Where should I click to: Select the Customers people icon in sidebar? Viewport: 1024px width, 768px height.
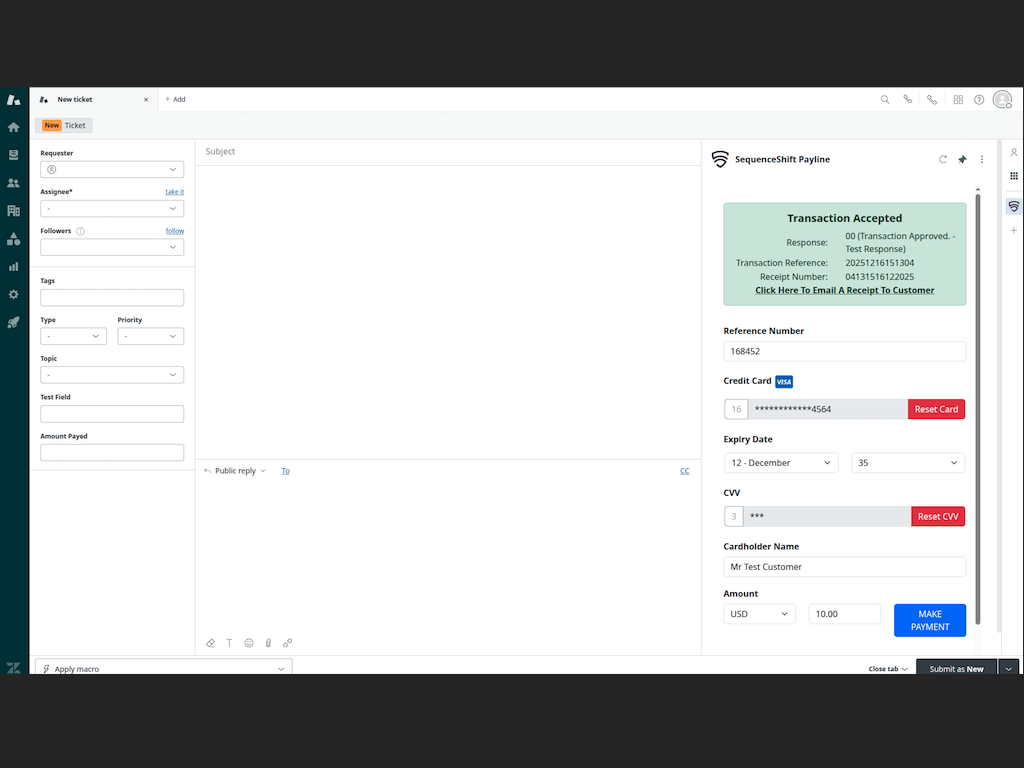[14, 183]
